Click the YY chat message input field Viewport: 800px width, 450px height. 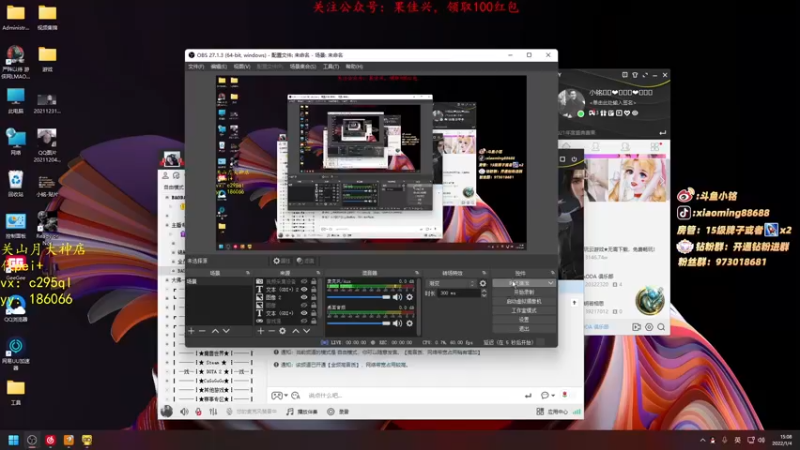pyautogui.click(x=413, y=395)
